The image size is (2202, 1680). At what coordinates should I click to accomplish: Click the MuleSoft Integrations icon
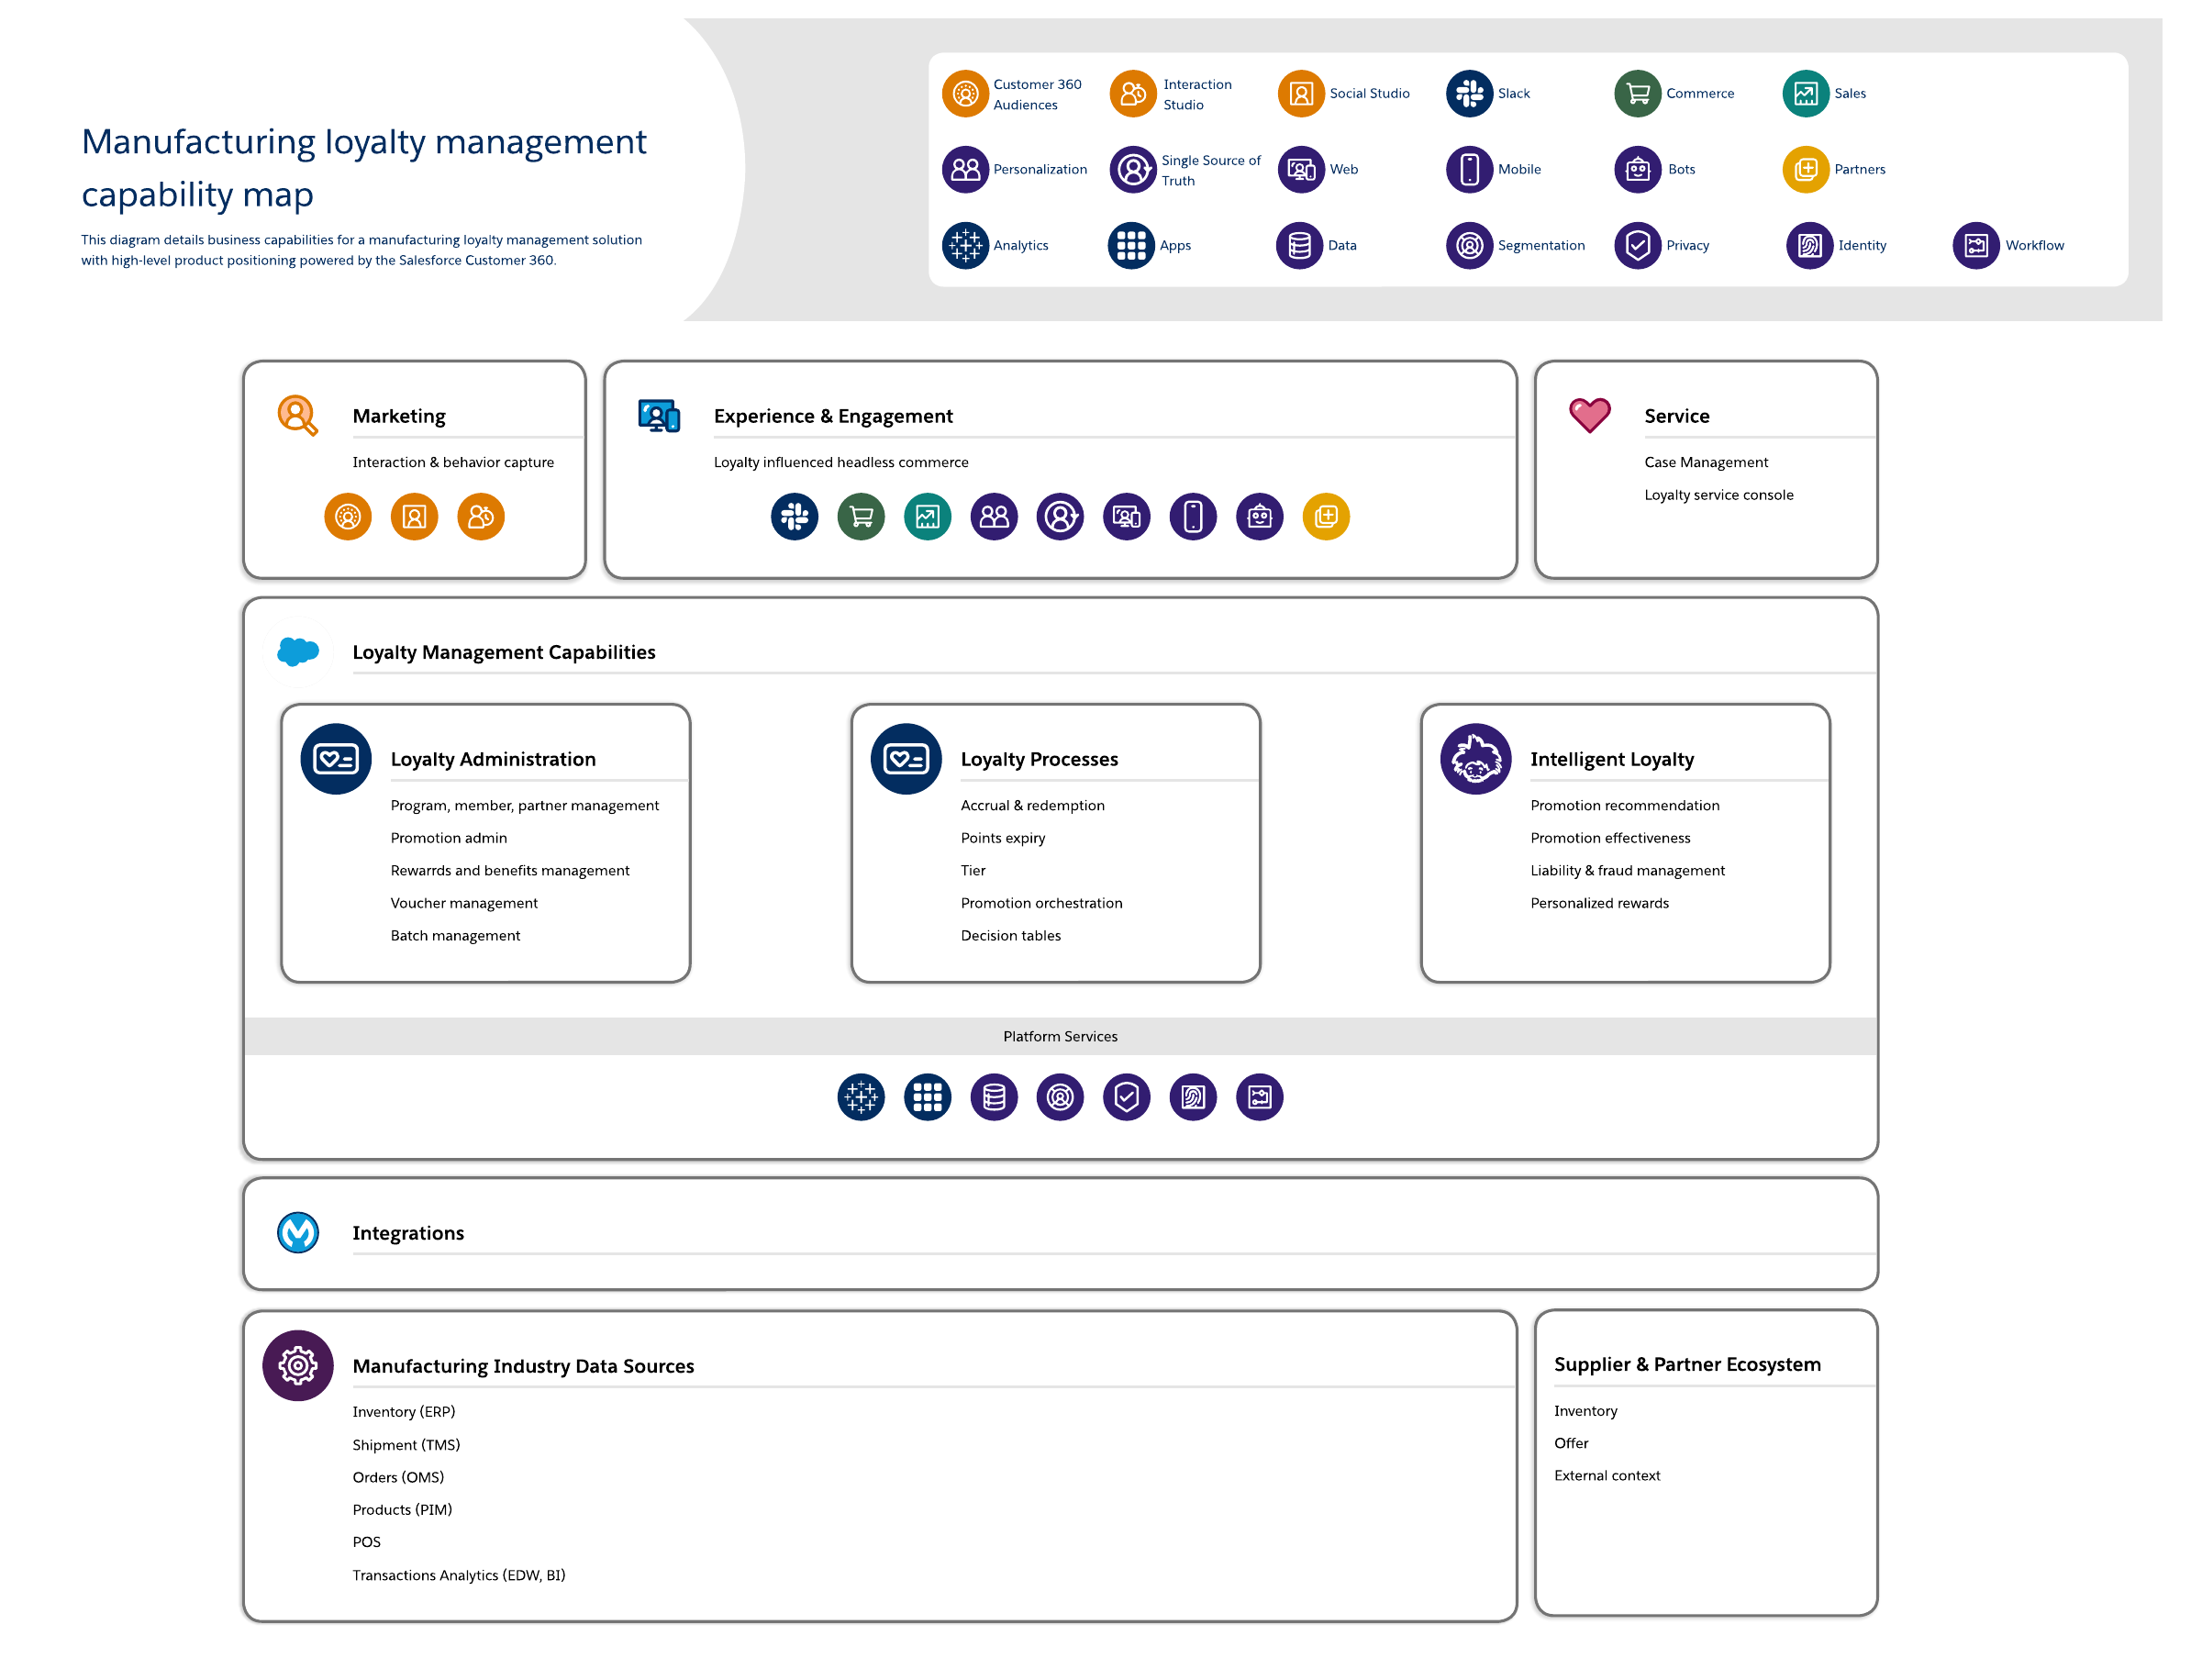[x=297, y=1232]
